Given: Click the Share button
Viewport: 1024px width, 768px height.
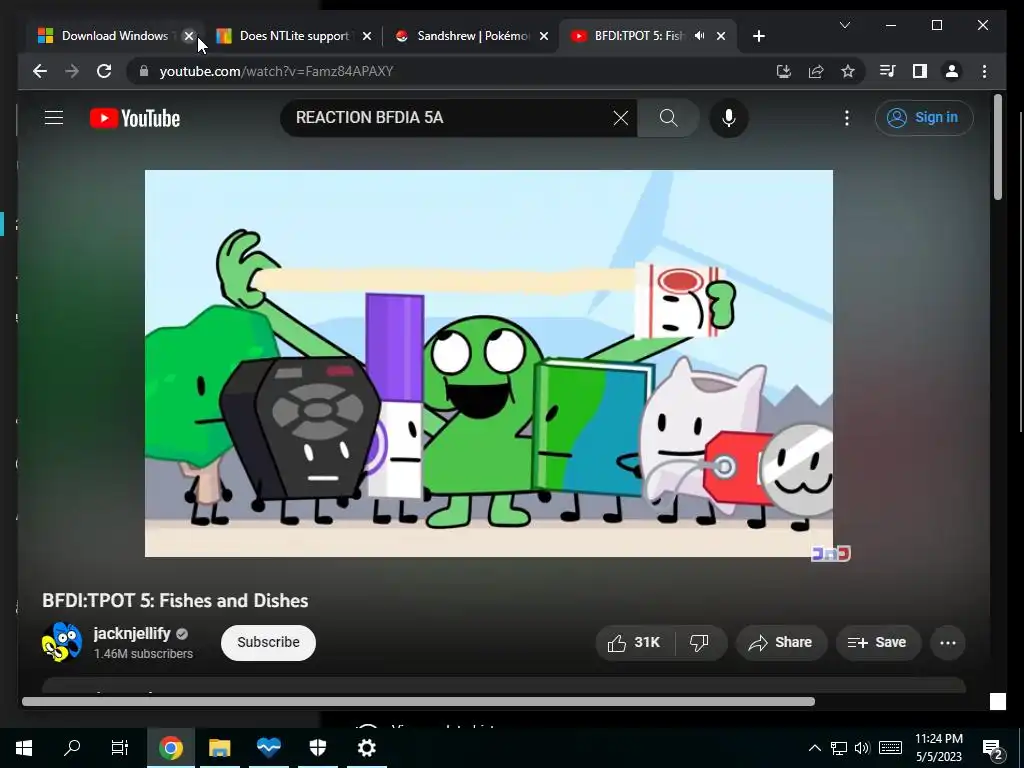Looking at the screenshot, I should click(x=781, y=643).
